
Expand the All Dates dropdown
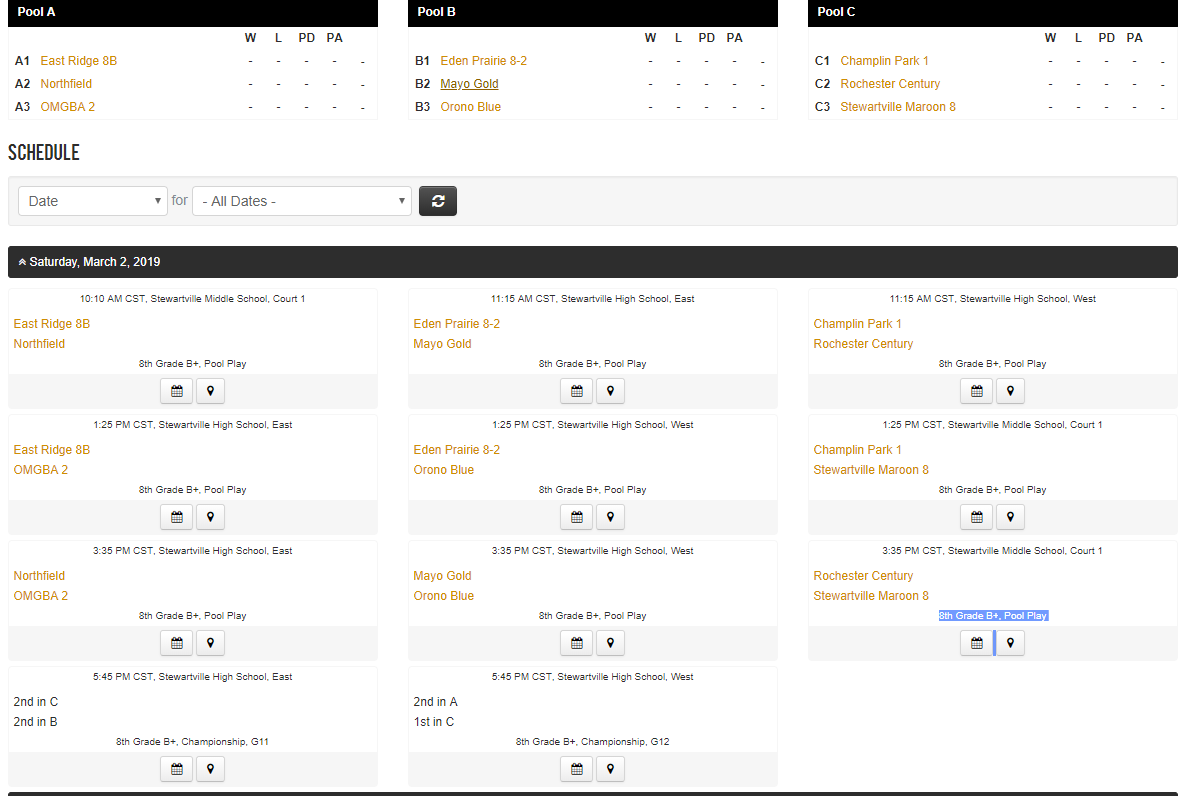point(302,201)
